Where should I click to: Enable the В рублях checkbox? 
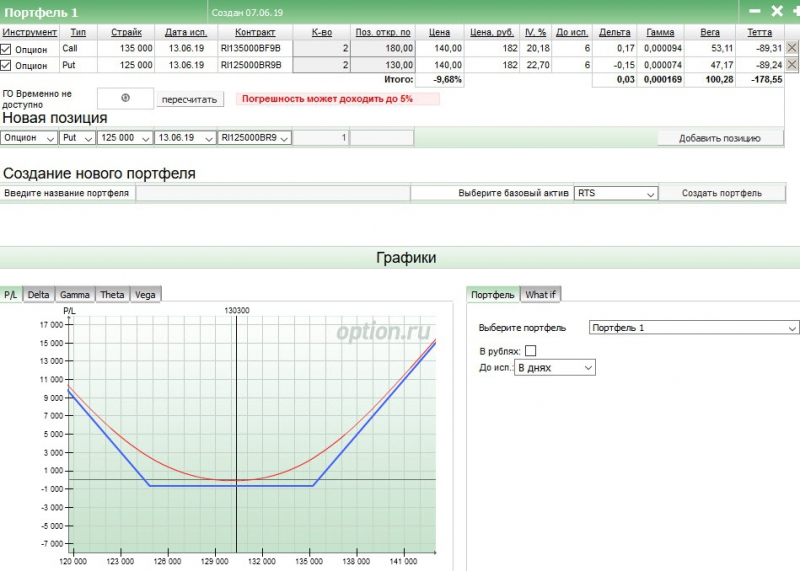pyautogui.click(x=531, y=351)
